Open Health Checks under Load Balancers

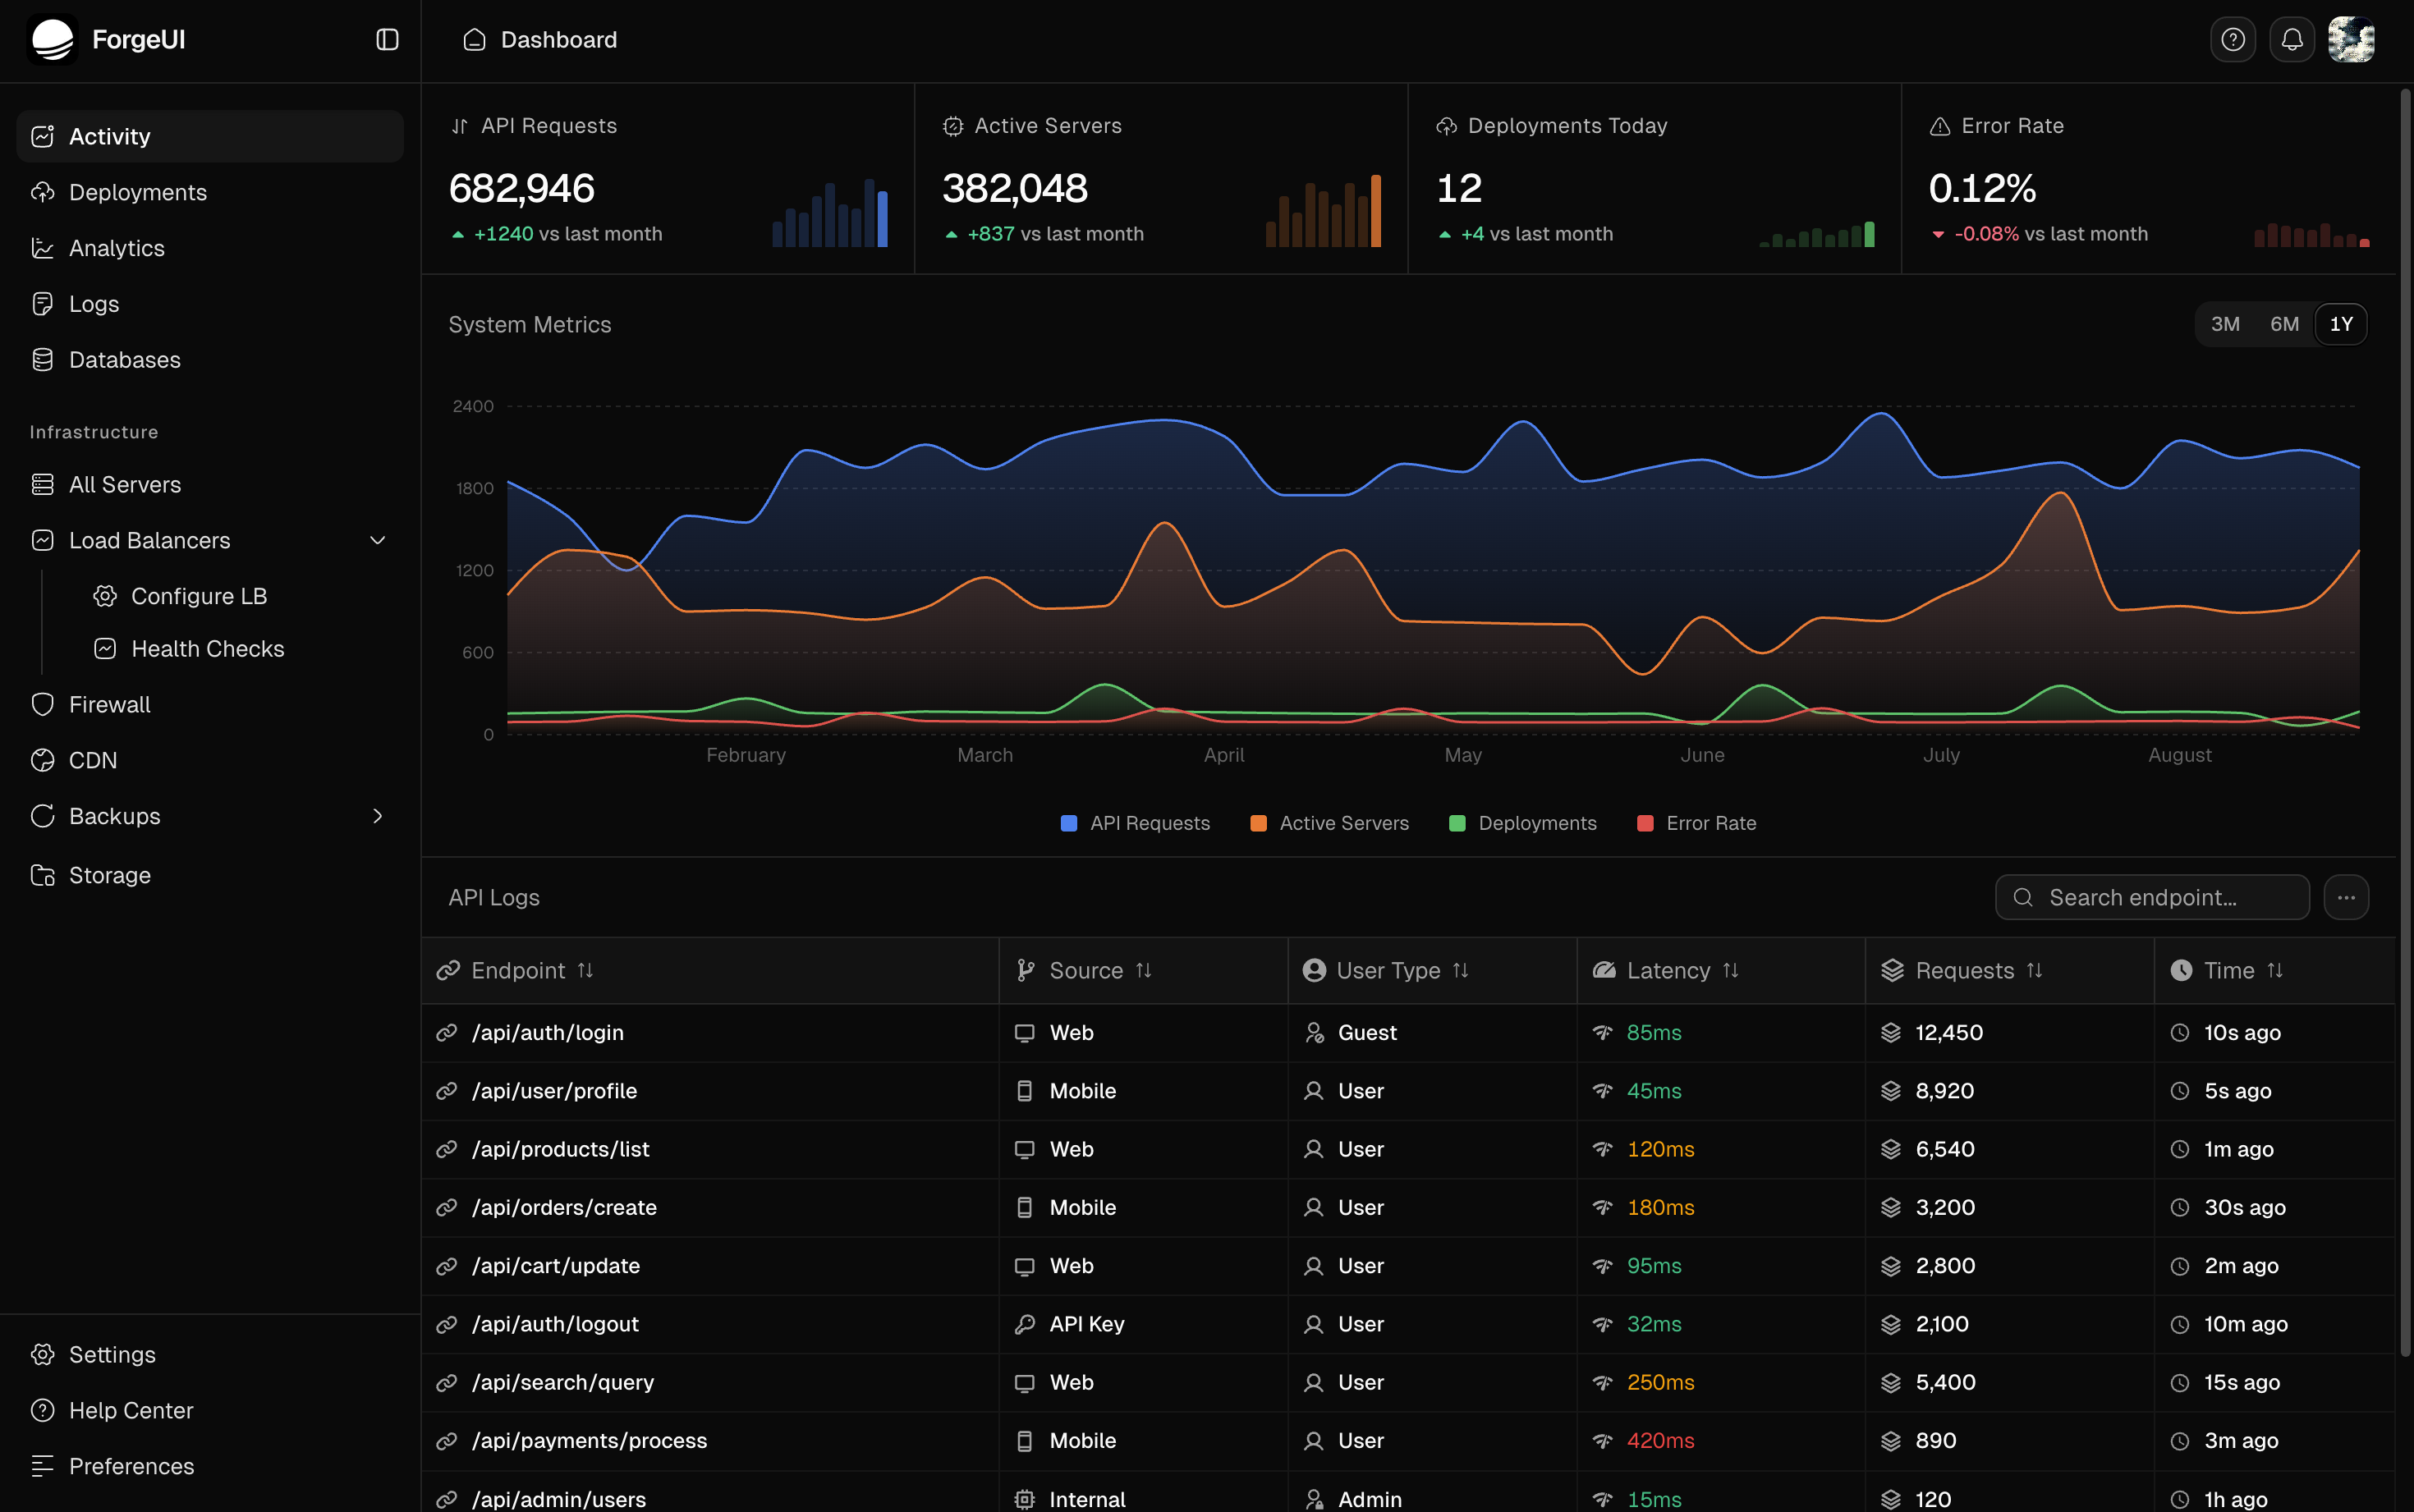[207, 649]
